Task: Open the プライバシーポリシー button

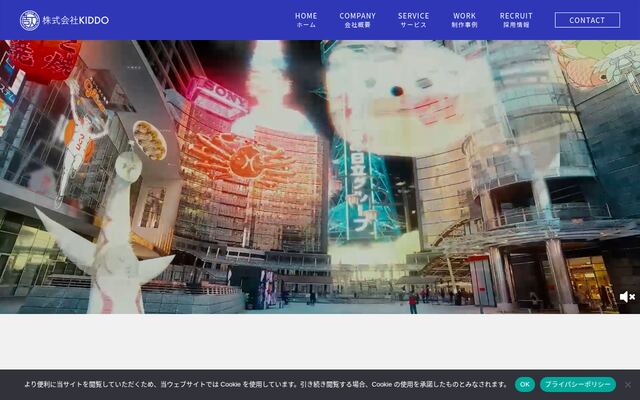Action: [578, 384]
